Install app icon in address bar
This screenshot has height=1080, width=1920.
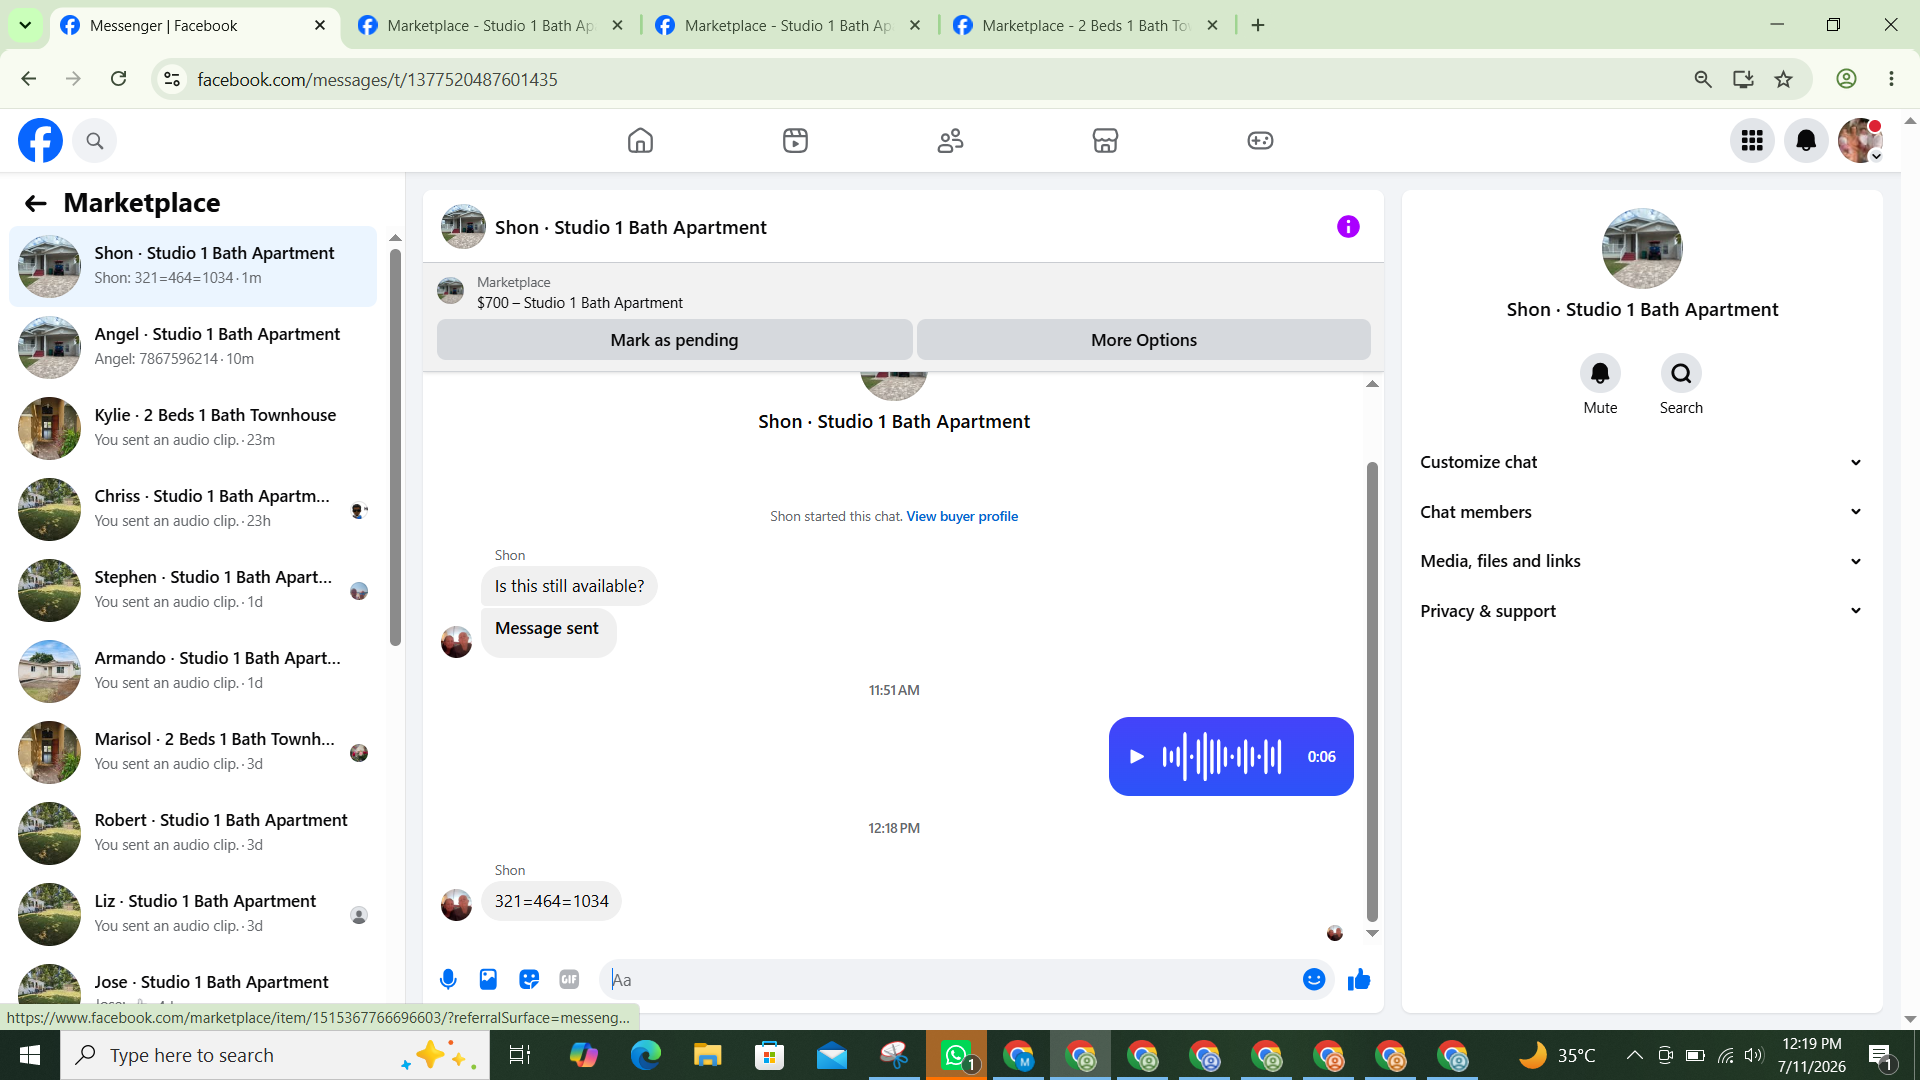point(1743,79)
